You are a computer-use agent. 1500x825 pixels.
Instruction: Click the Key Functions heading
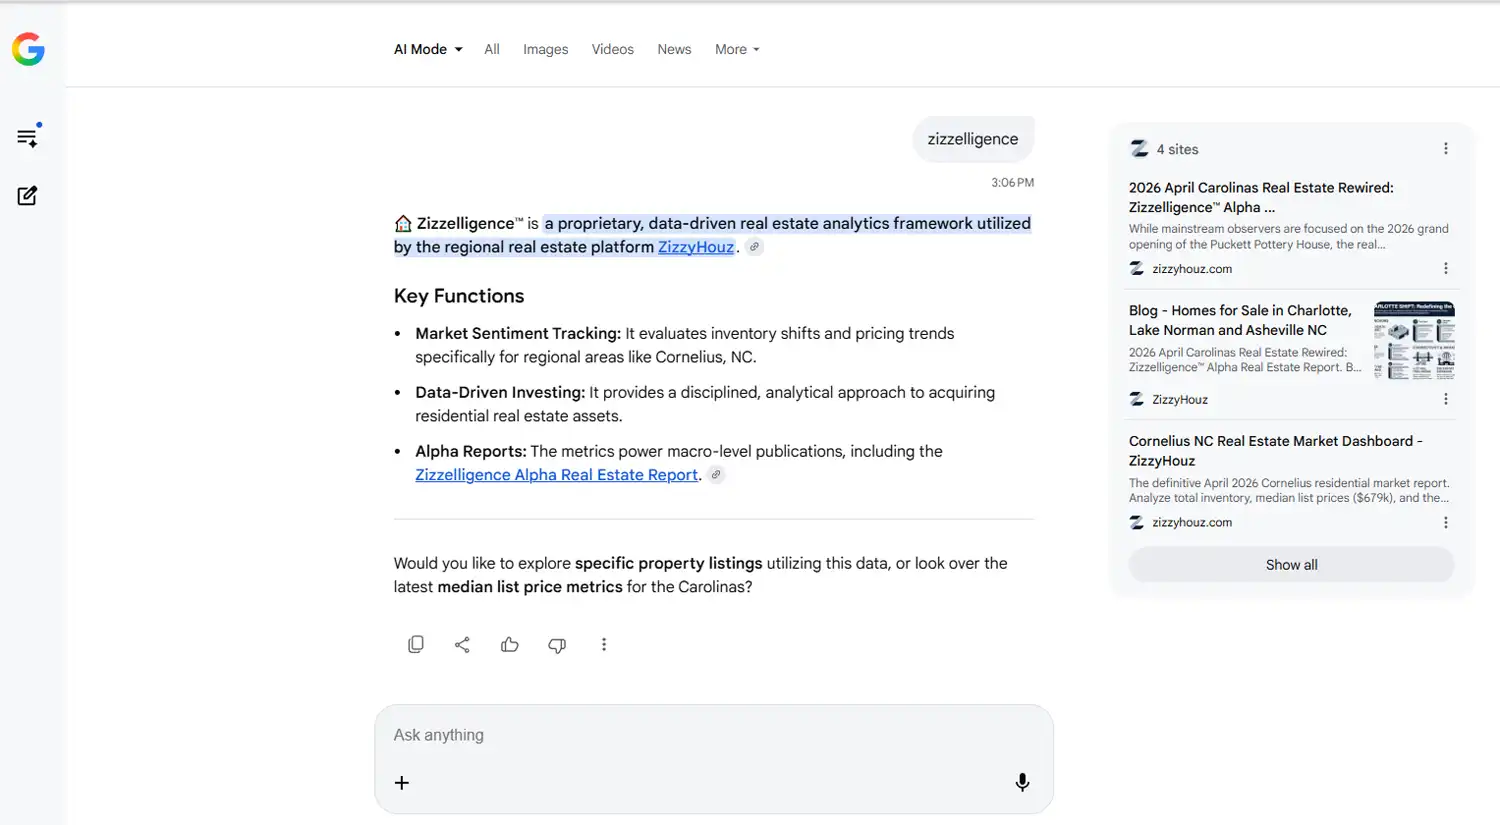[x=459, y=296]
